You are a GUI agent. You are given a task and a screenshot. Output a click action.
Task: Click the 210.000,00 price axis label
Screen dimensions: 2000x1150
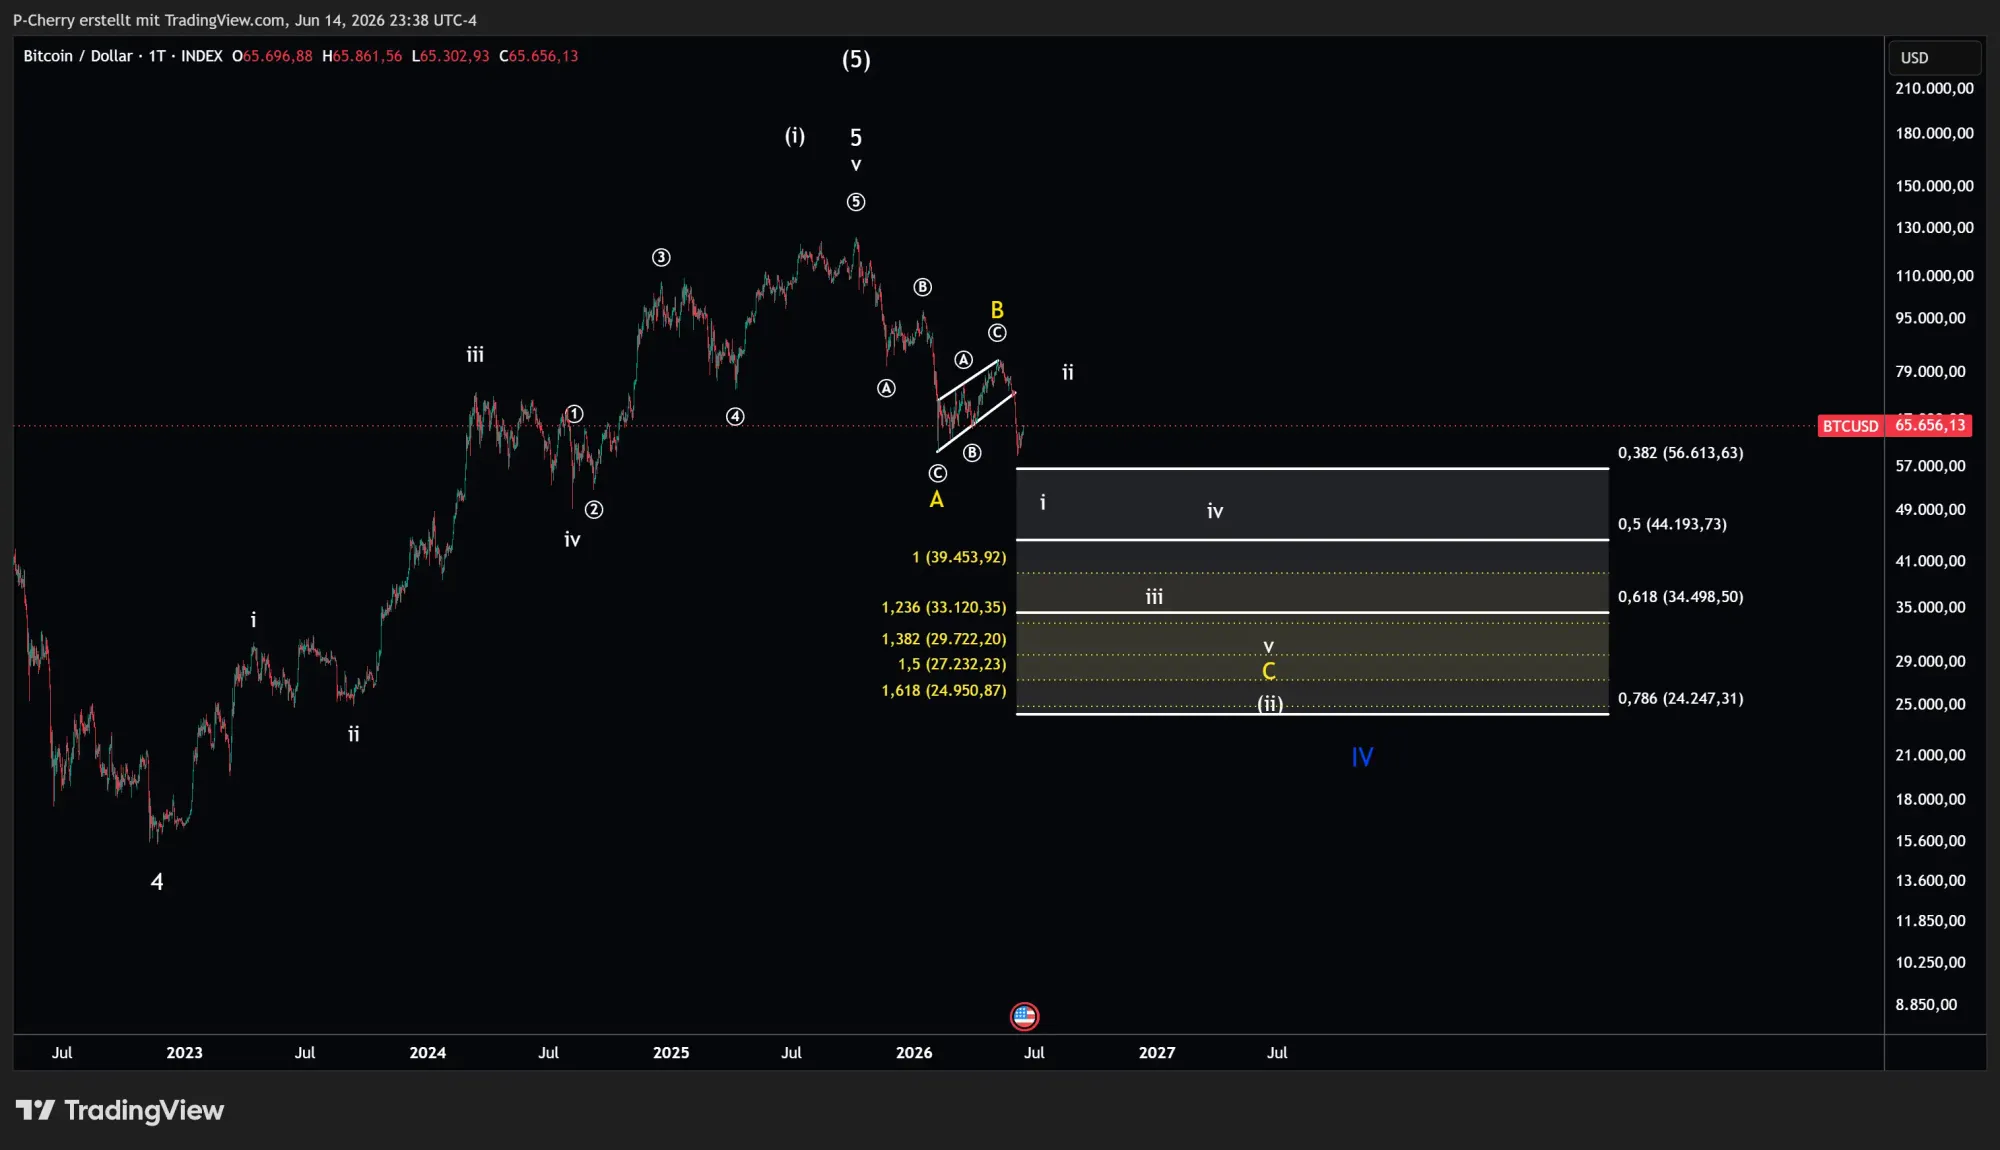point(1934,89)
